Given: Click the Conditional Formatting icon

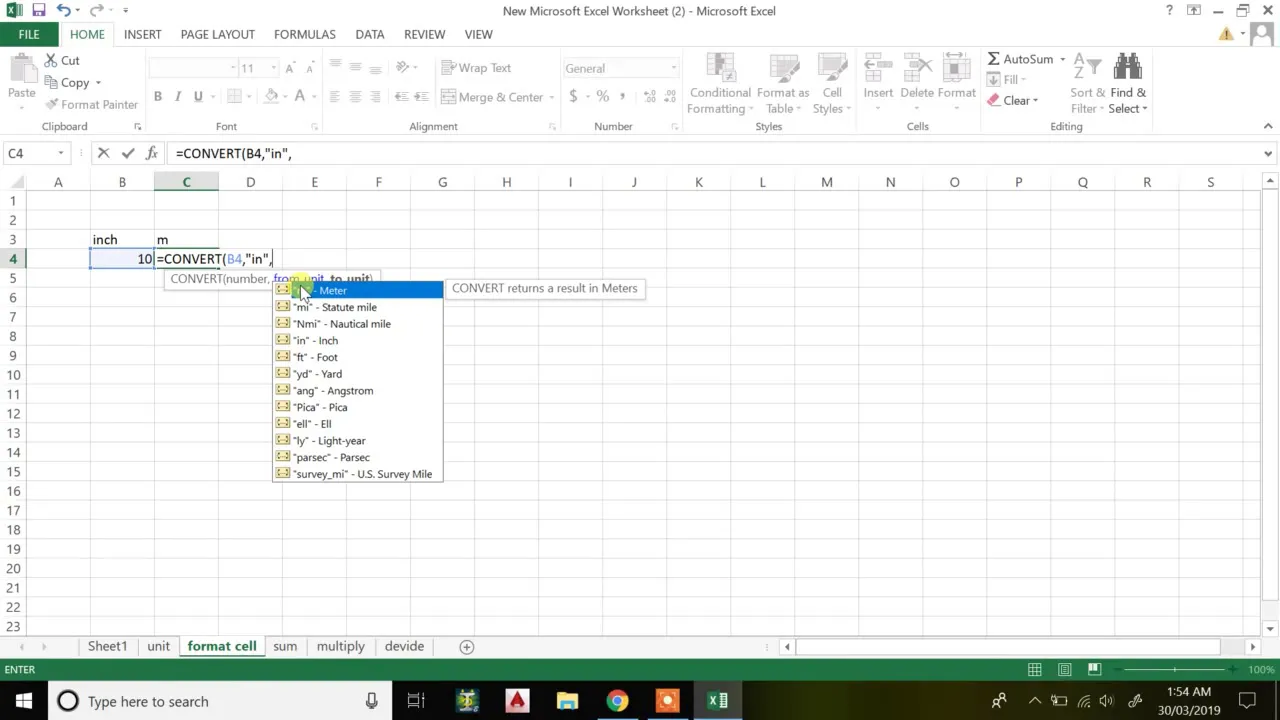Looking at the screenshot, I should click(x=720, y=68).
